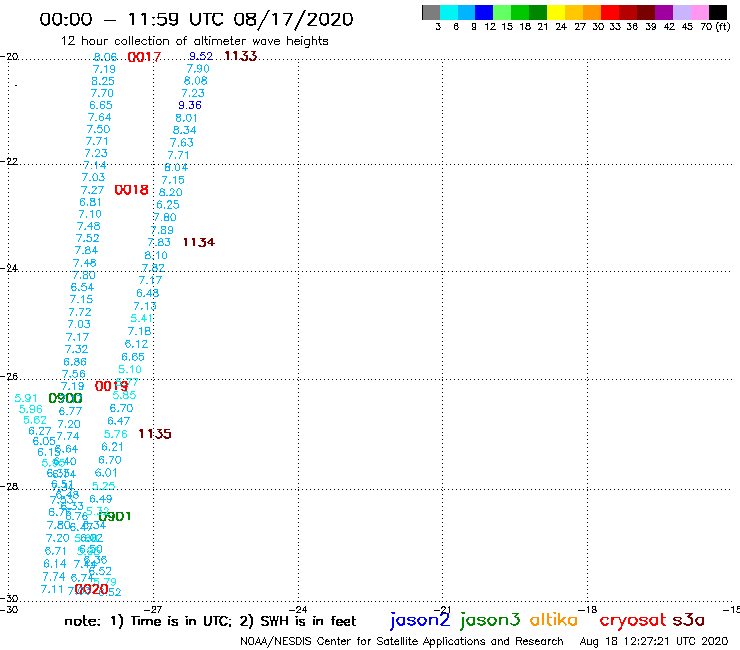This screenshot has height=650, width=740.
Task: Click the jason2 satellite legend label
Action: pyautogui.click(x=420, y=620)
